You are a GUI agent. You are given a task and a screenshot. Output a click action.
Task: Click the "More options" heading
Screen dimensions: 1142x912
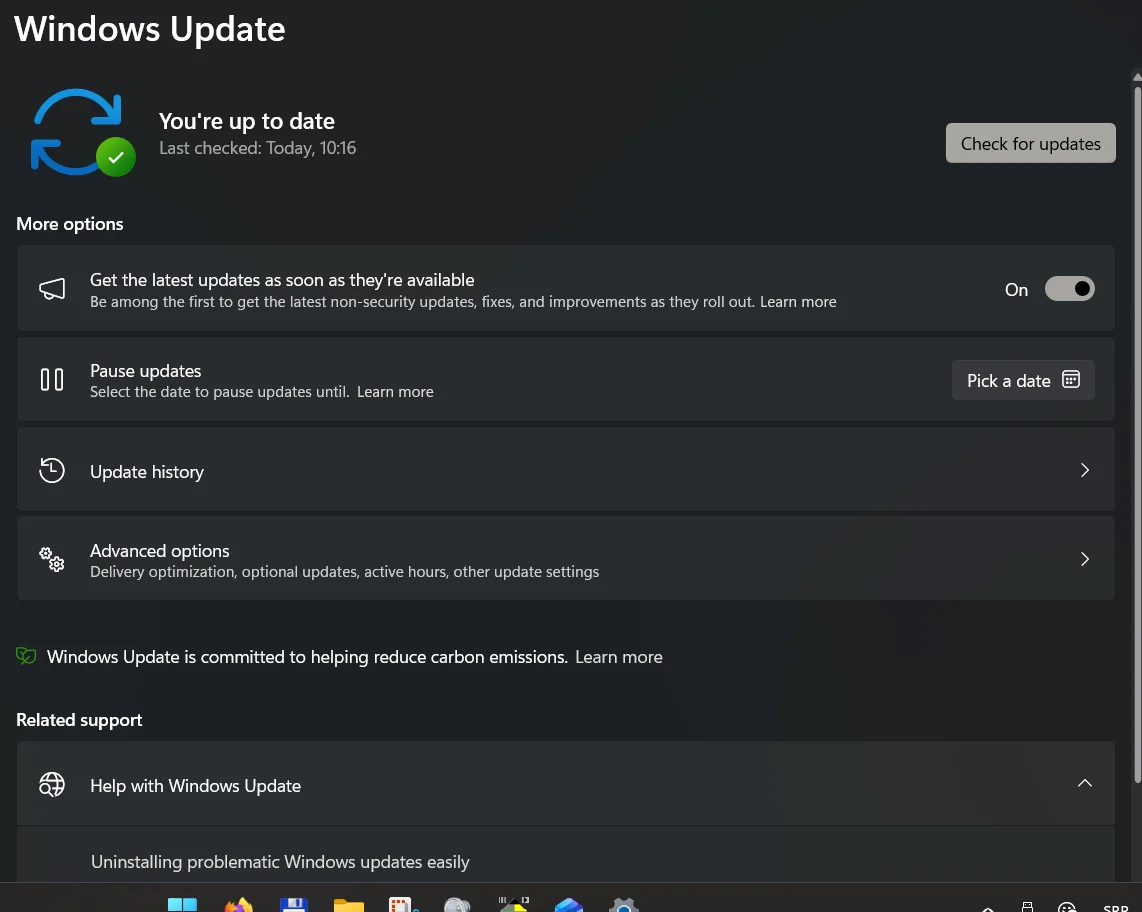pos(70,224)
